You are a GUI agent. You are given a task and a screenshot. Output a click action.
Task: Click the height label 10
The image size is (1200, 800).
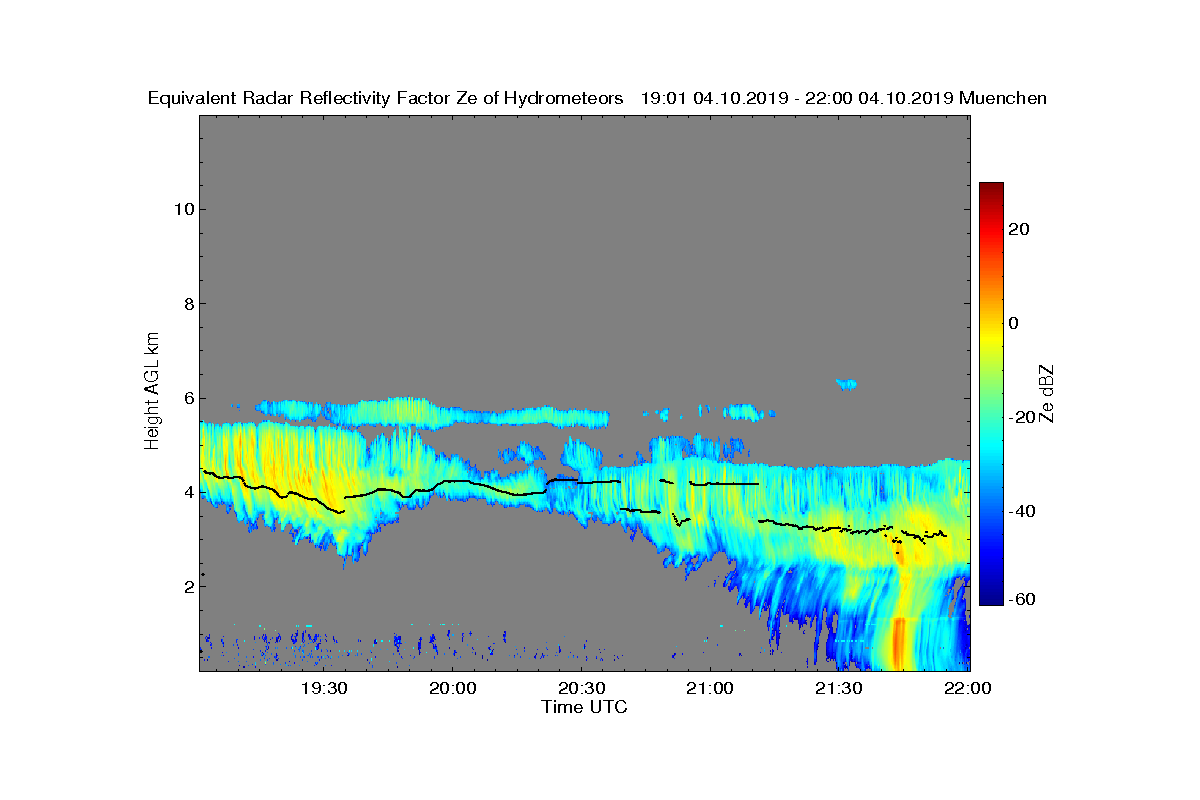tap(182, 209)
